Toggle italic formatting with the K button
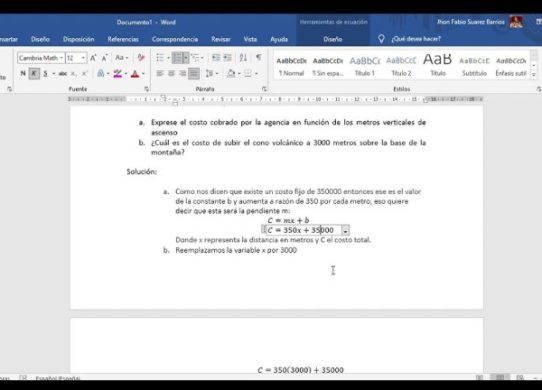 [34, 73]
